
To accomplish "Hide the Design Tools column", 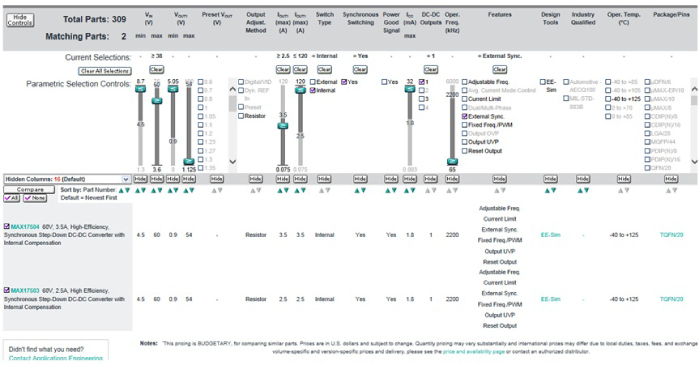I will [x=550, y=179].
